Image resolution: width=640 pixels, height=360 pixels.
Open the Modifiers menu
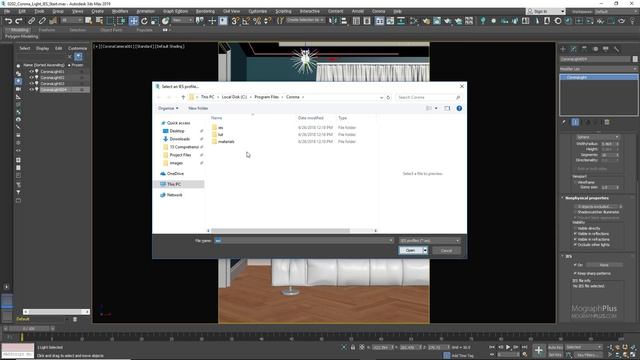point(120,11)
